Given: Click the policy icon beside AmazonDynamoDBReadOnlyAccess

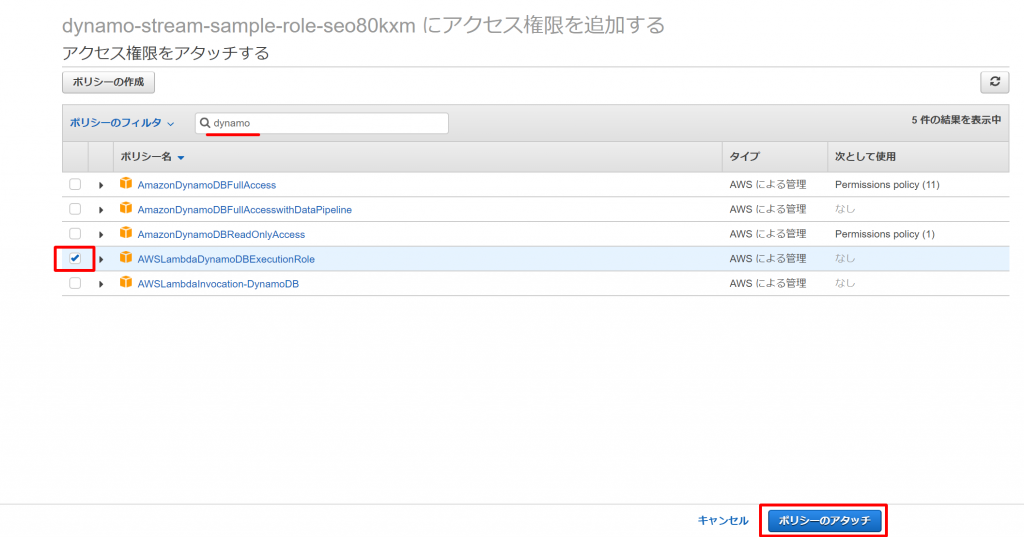Looking at the screenshot, I should 125,233.
